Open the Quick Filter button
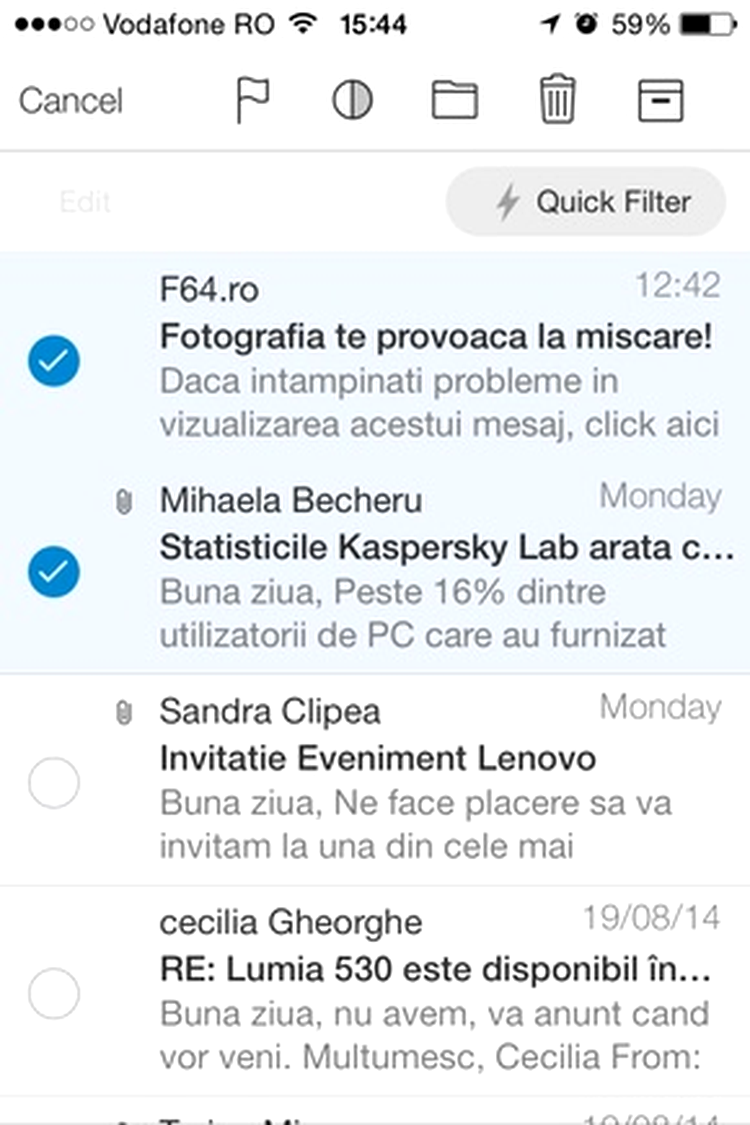 coord(586,202)
